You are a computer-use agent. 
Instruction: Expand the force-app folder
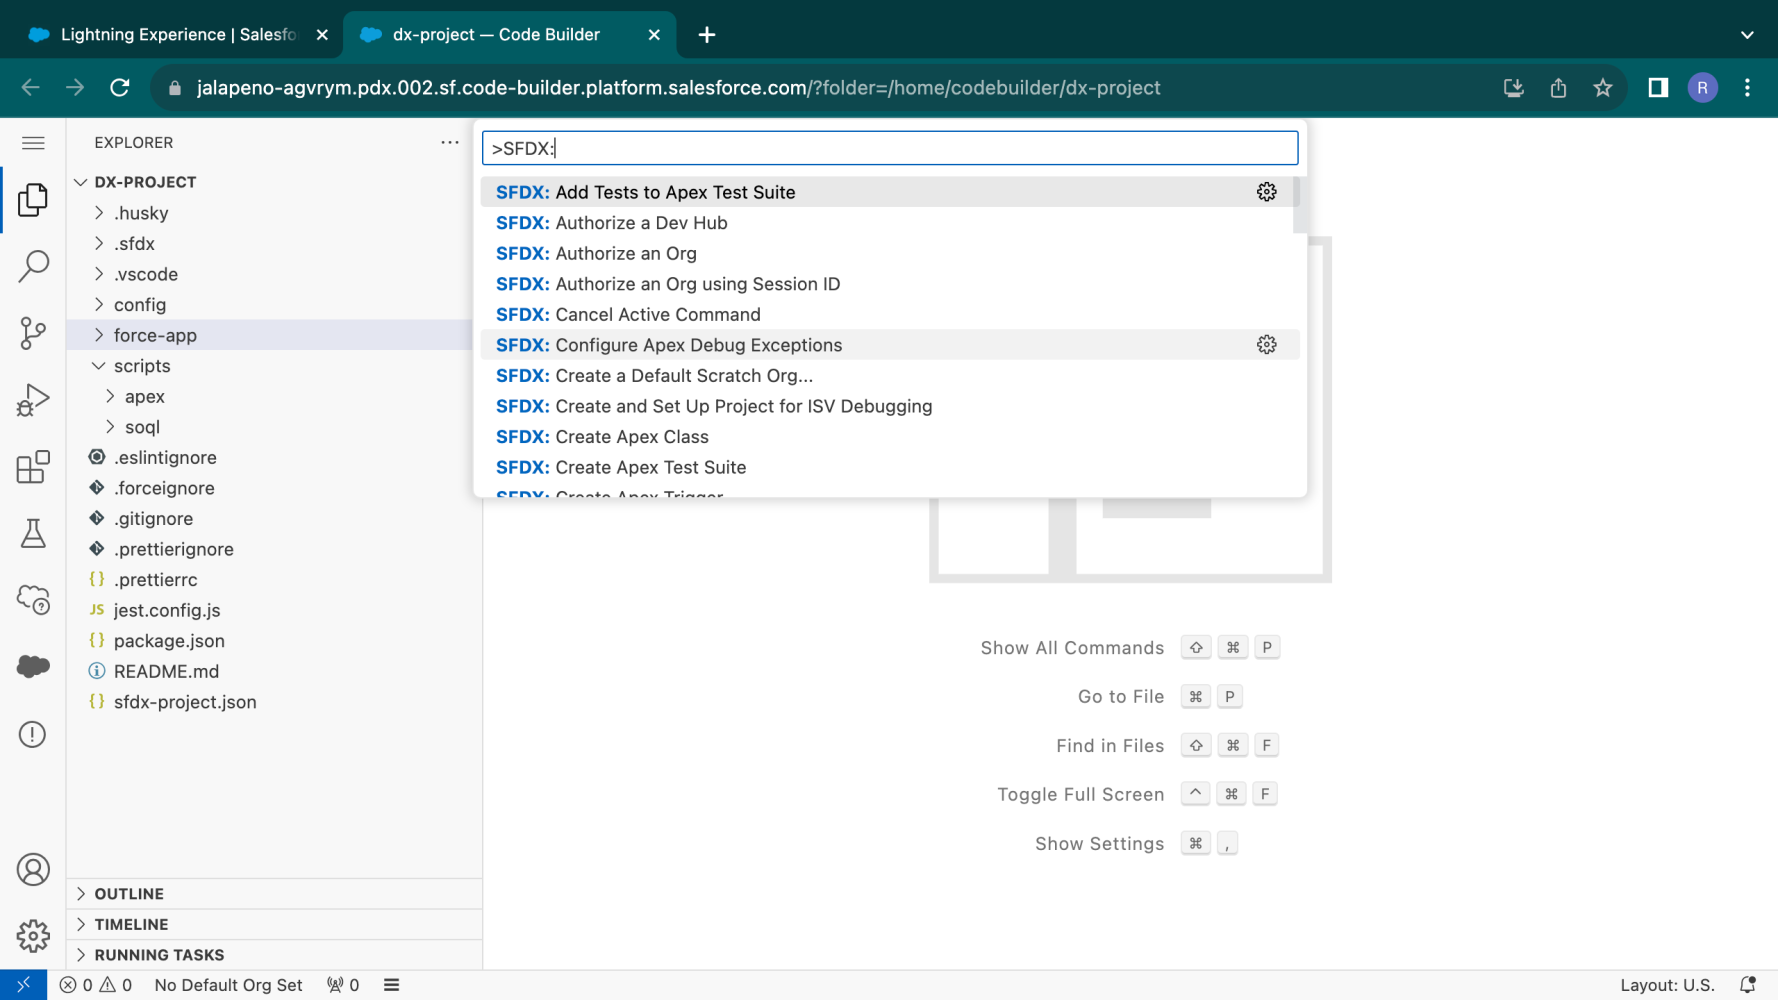point(98,335)
